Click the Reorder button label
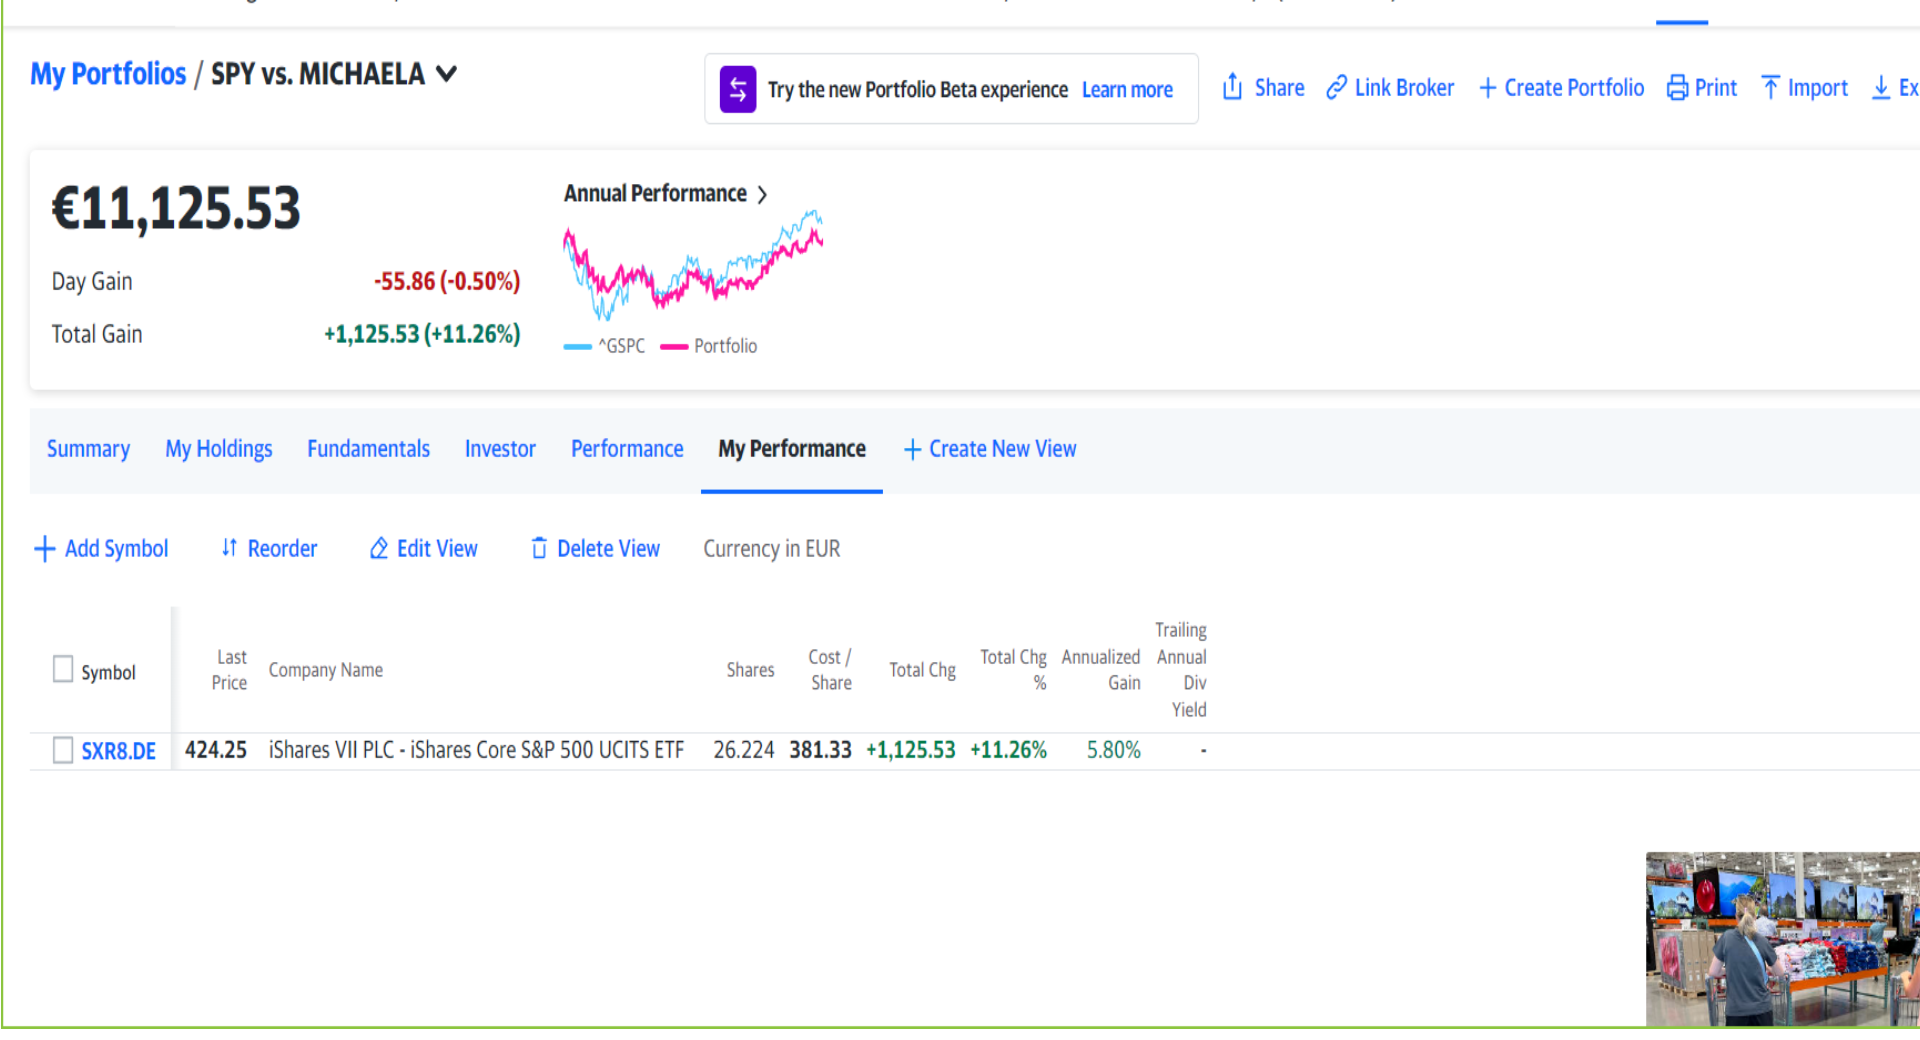The height and width of the screenshot is (1040, 1920). pyautogui.click(x=282, y=549)
